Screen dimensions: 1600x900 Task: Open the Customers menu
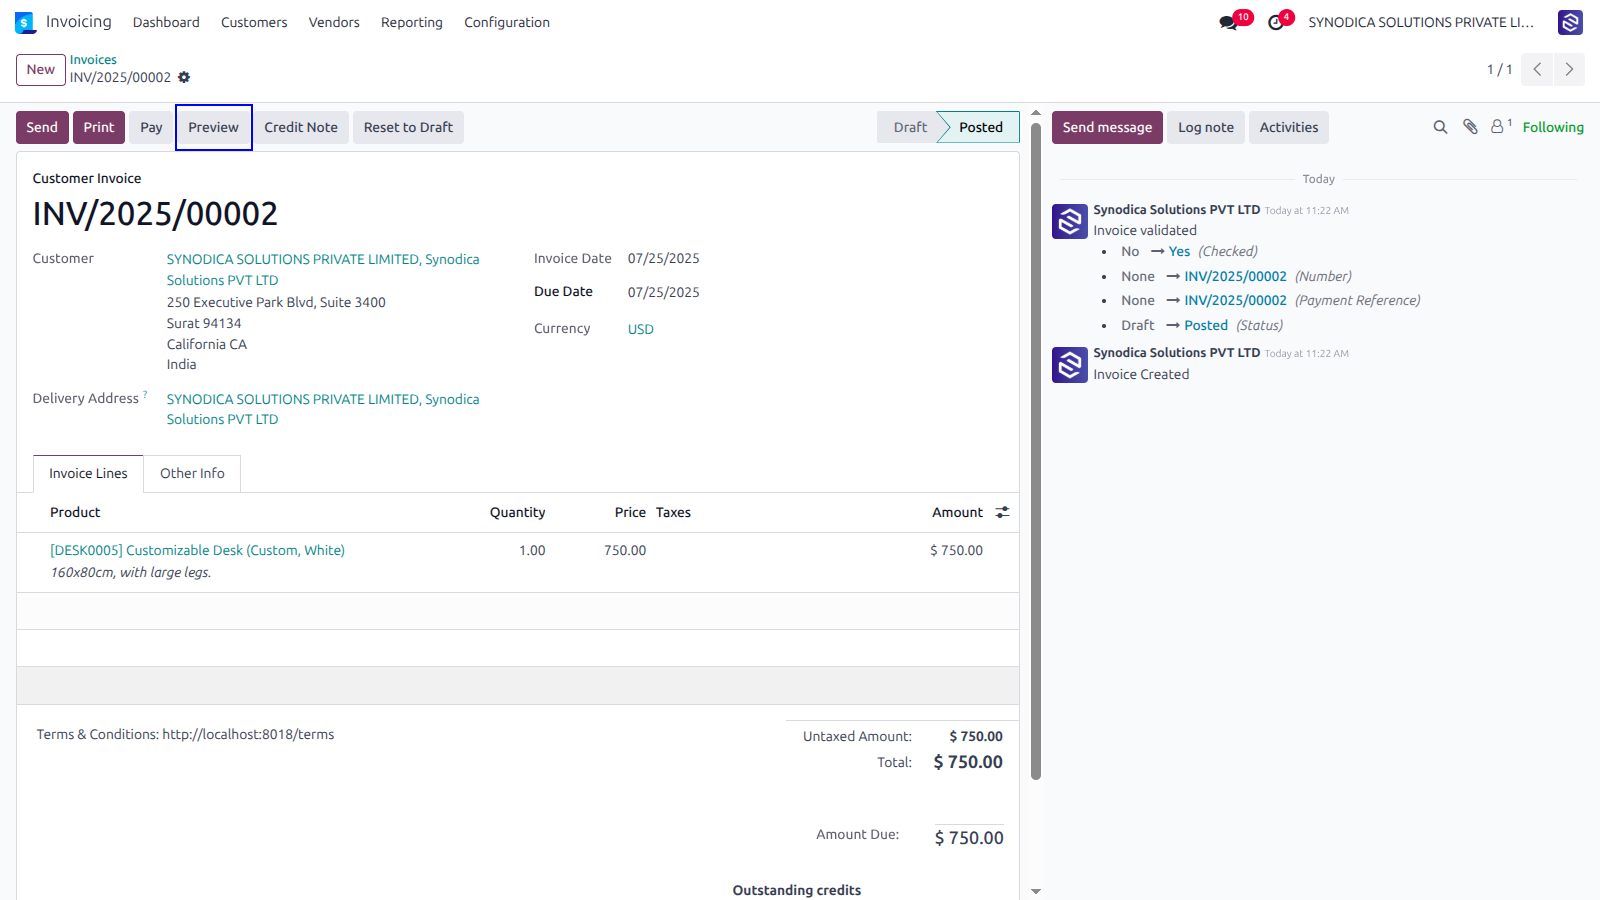pyautogui.click(x=254, y=22)
